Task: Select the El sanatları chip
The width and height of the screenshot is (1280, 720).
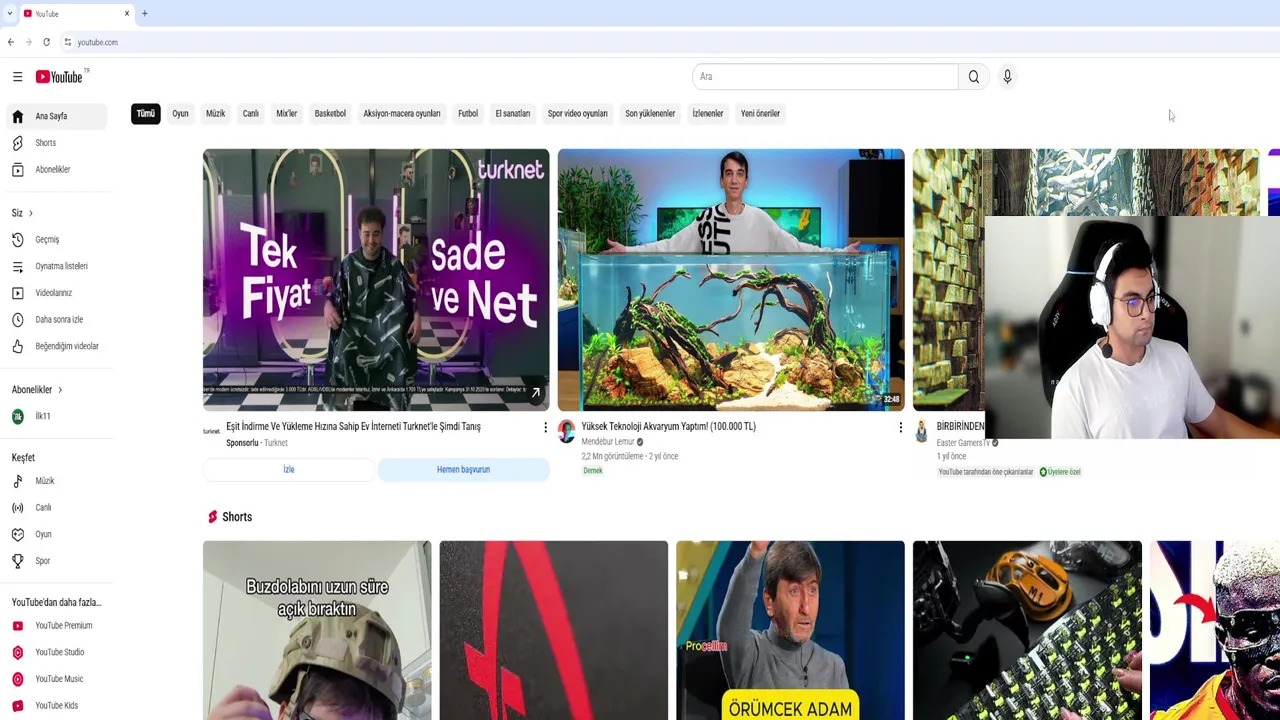Action: click(512, 114)
